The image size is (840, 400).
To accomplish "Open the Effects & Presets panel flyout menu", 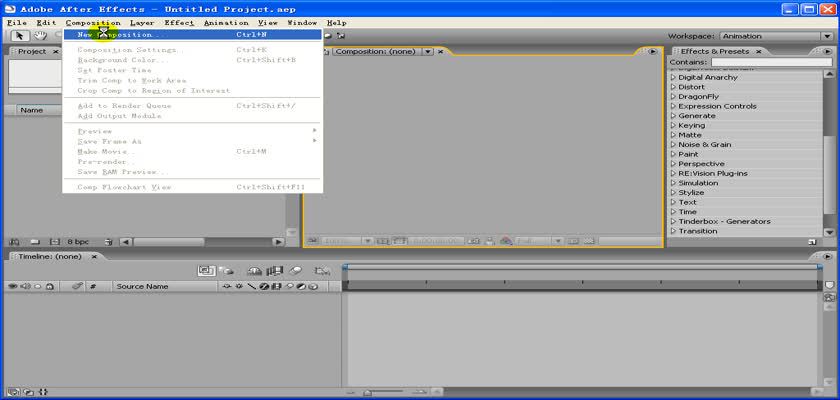I will 828,51.
